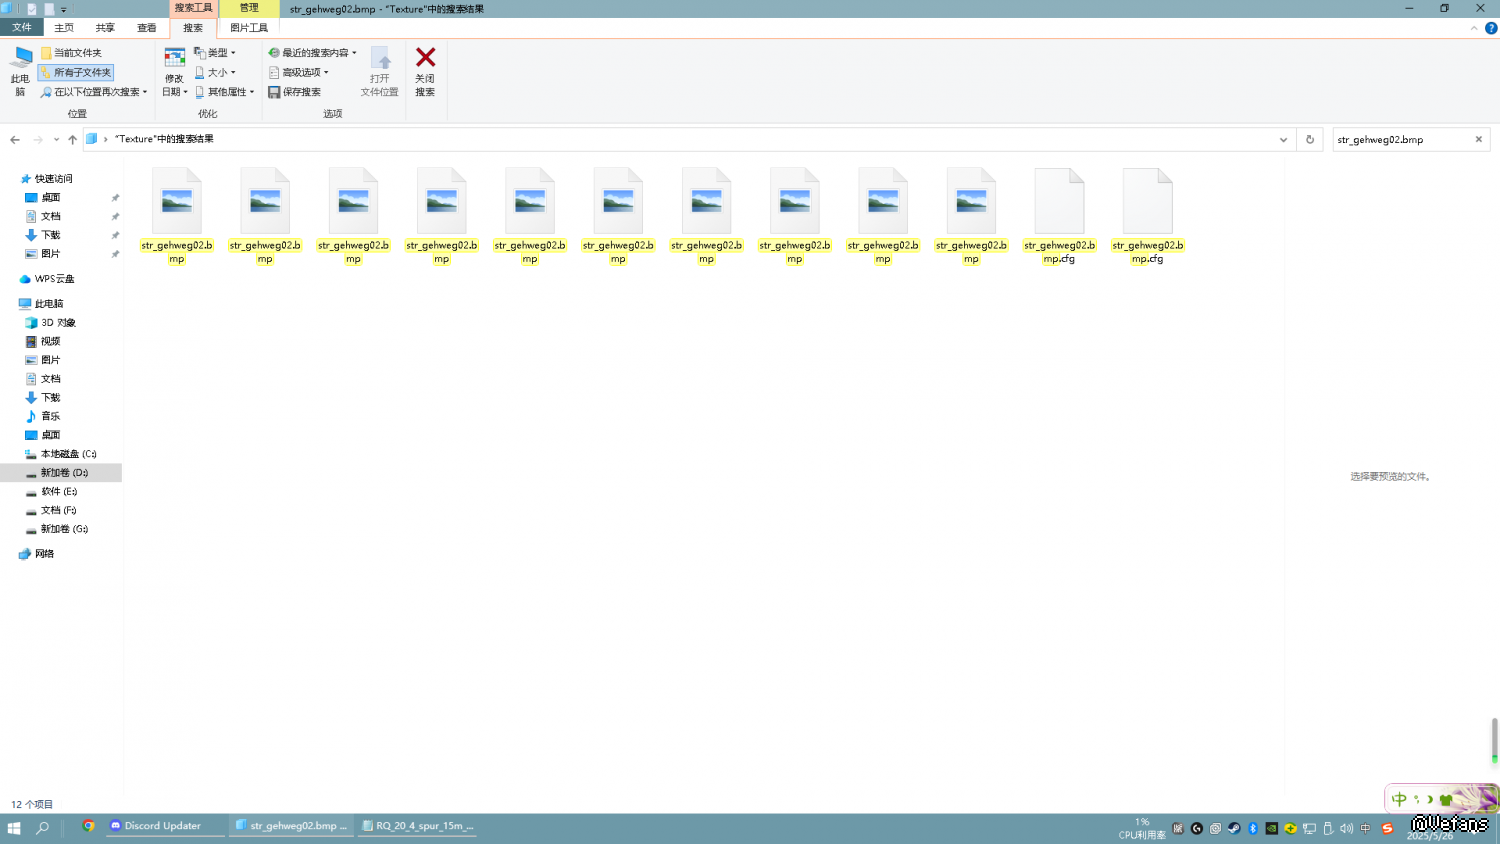The image size is (1500, 844).
Task: Open the 文件 menu tab
Action: 22,28
